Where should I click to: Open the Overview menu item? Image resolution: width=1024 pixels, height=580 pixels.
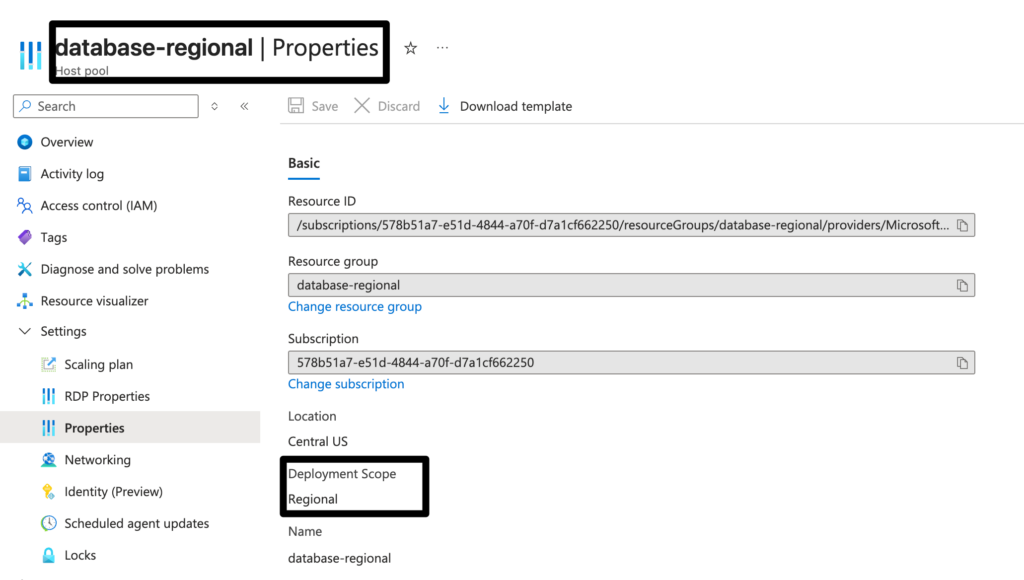[66, 142]
